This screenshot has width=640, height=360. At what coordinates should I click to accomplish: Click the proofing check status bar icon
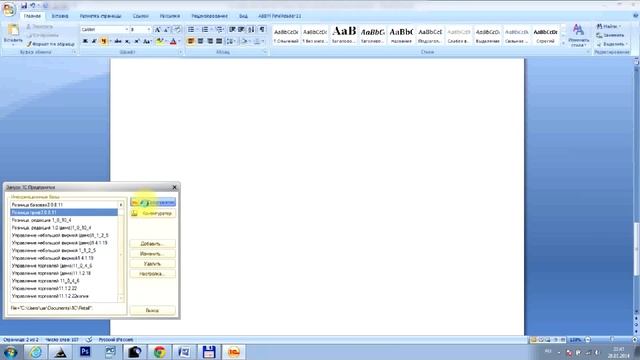coord(89,340)
